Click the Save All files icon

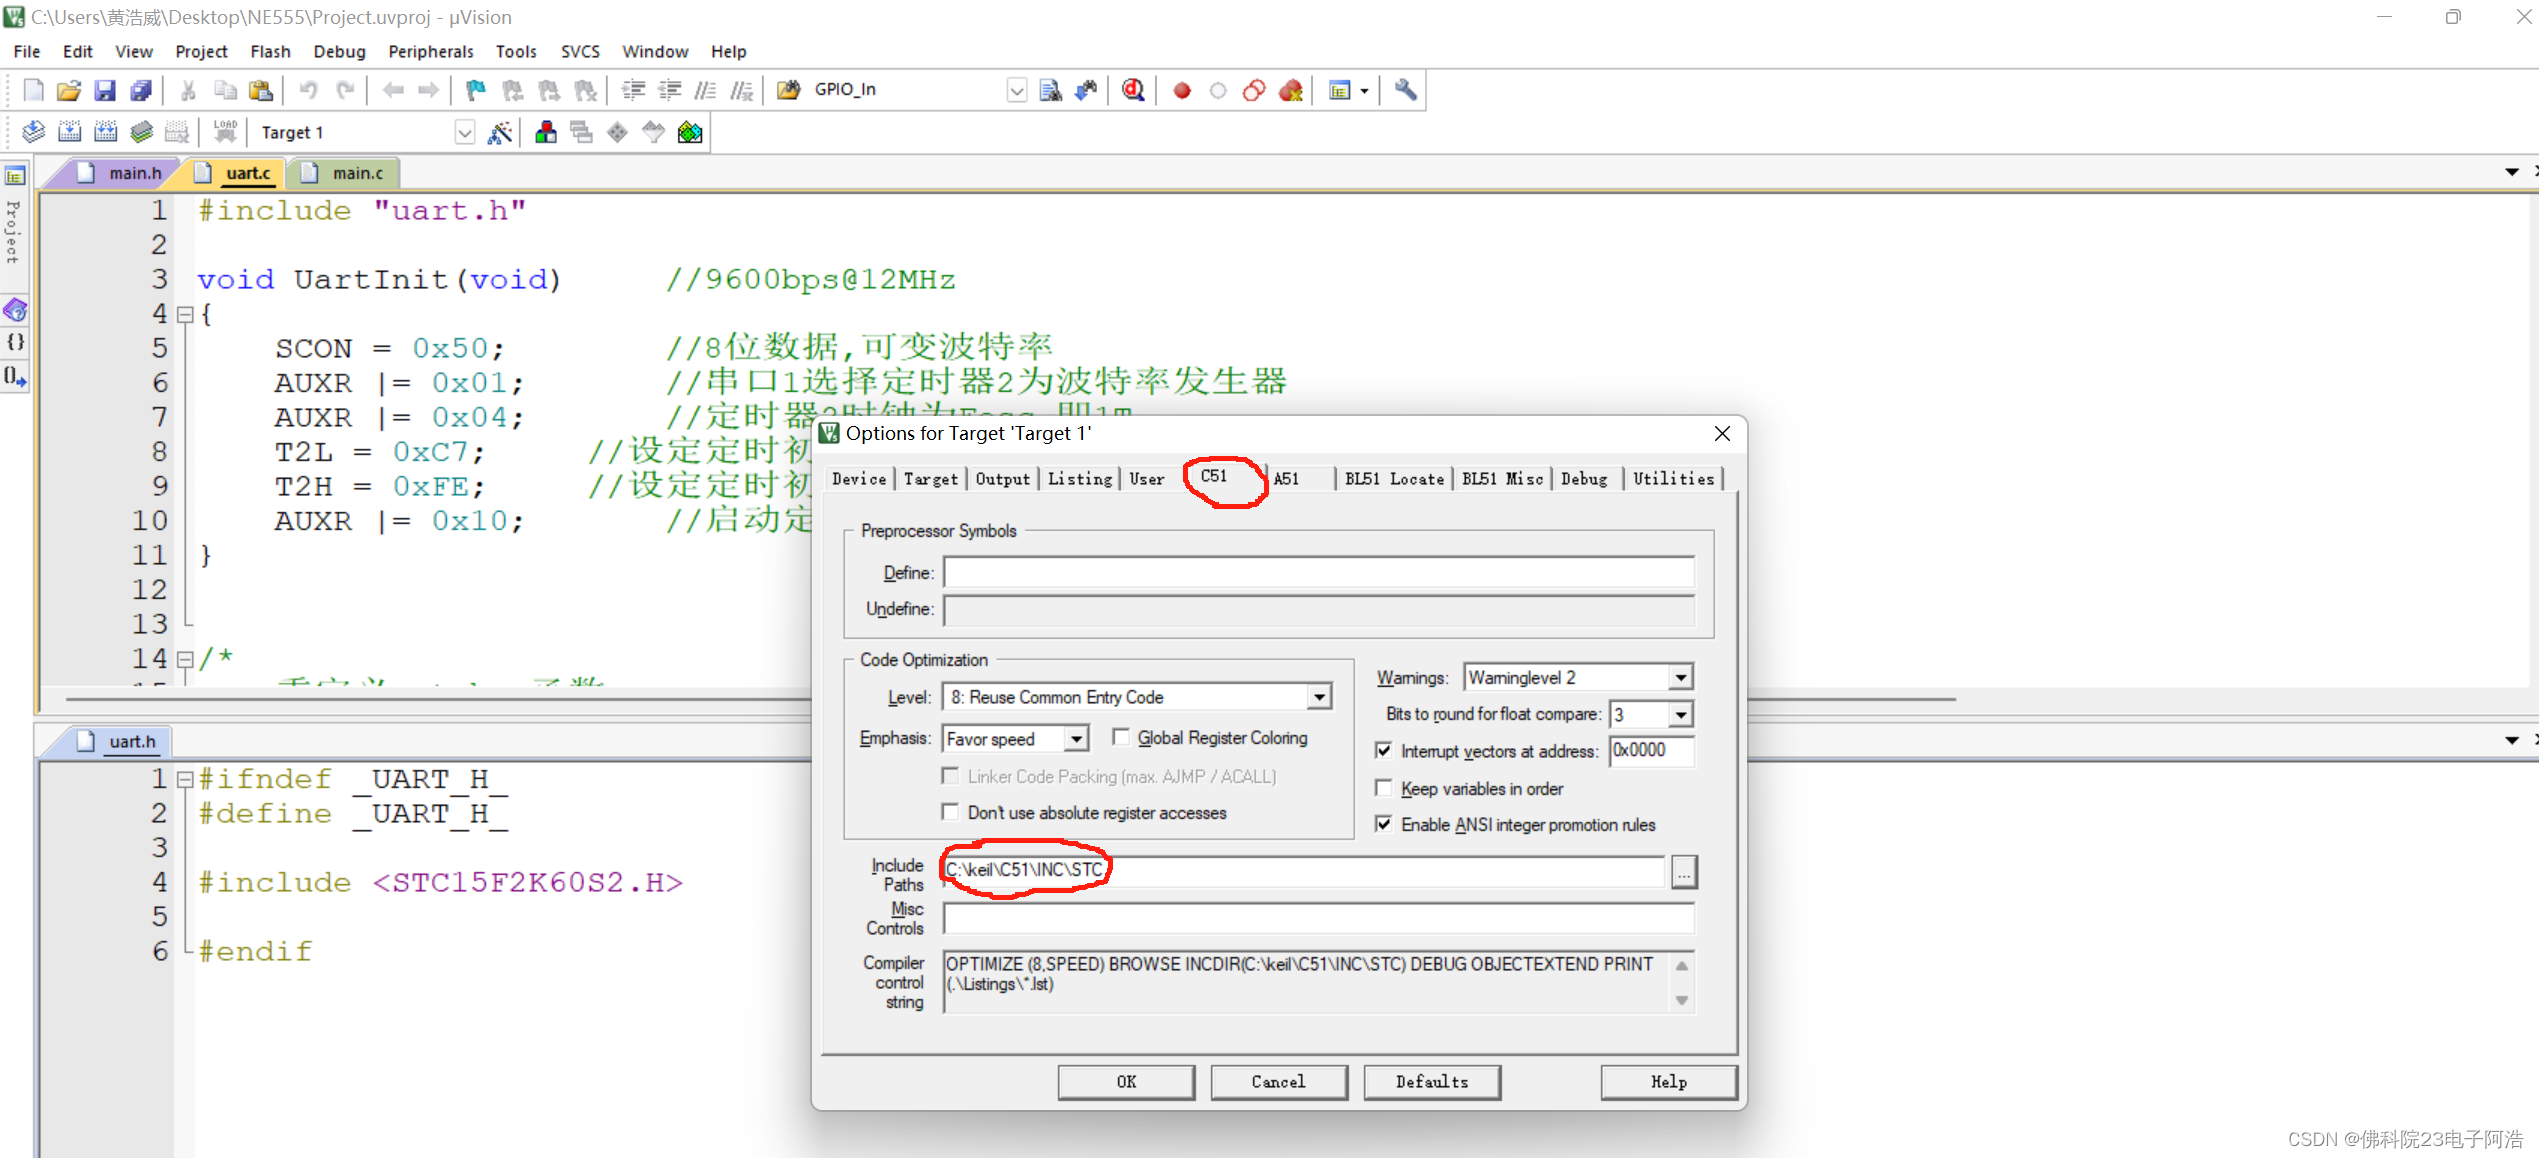click(x=141, y=90)
